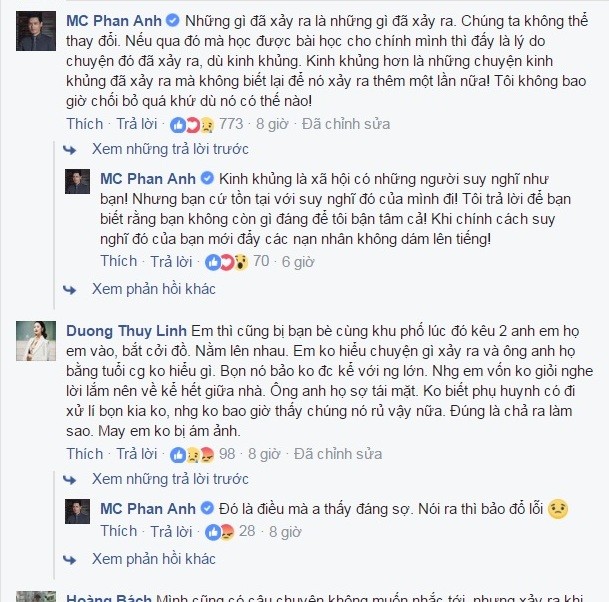Click verified badge in the 'Kinh khủng' reply
The height and width of the screenshot is (602, 609).
[207, 179]
